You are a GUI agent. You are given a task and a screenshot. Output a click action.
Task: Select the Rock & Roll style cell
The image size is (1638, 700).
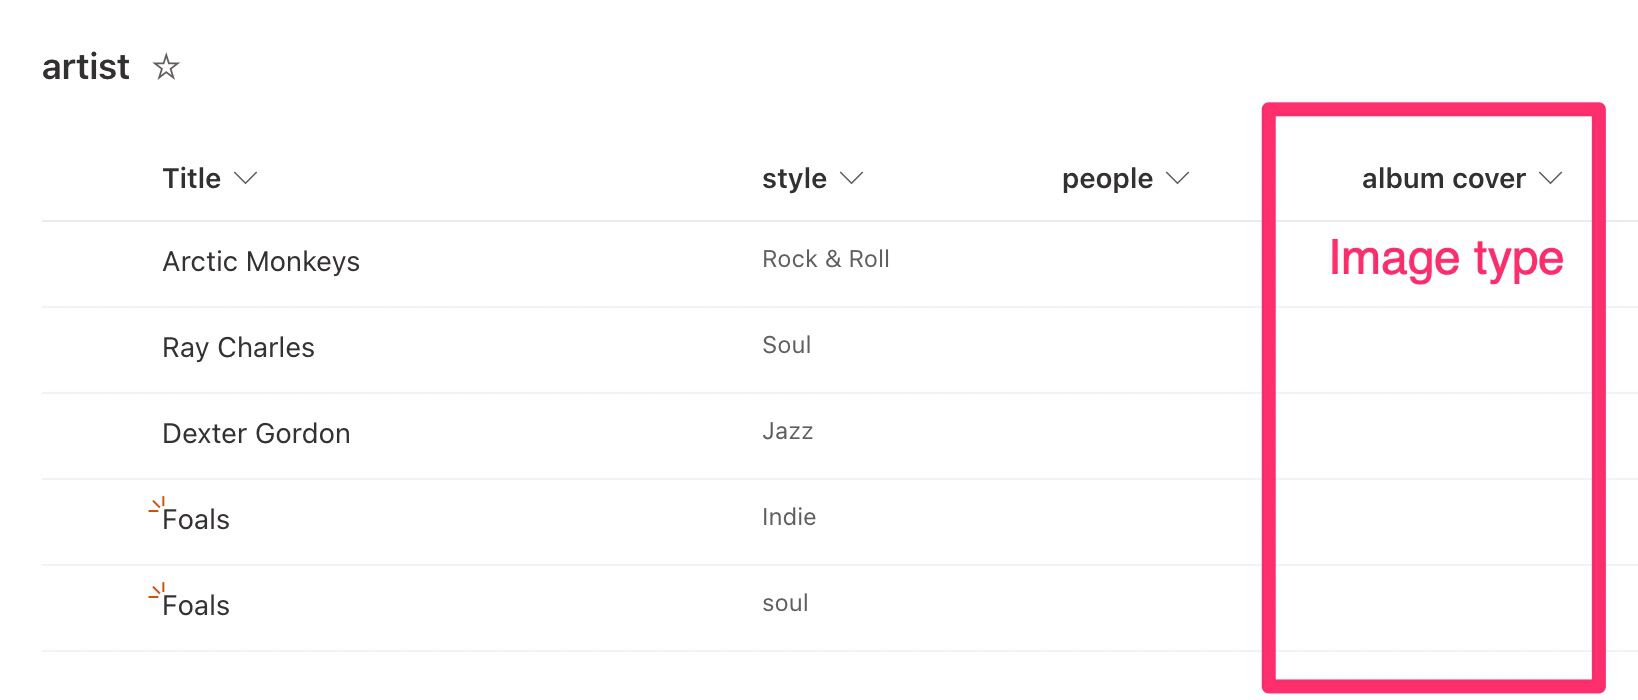click(x=826, y=259)
